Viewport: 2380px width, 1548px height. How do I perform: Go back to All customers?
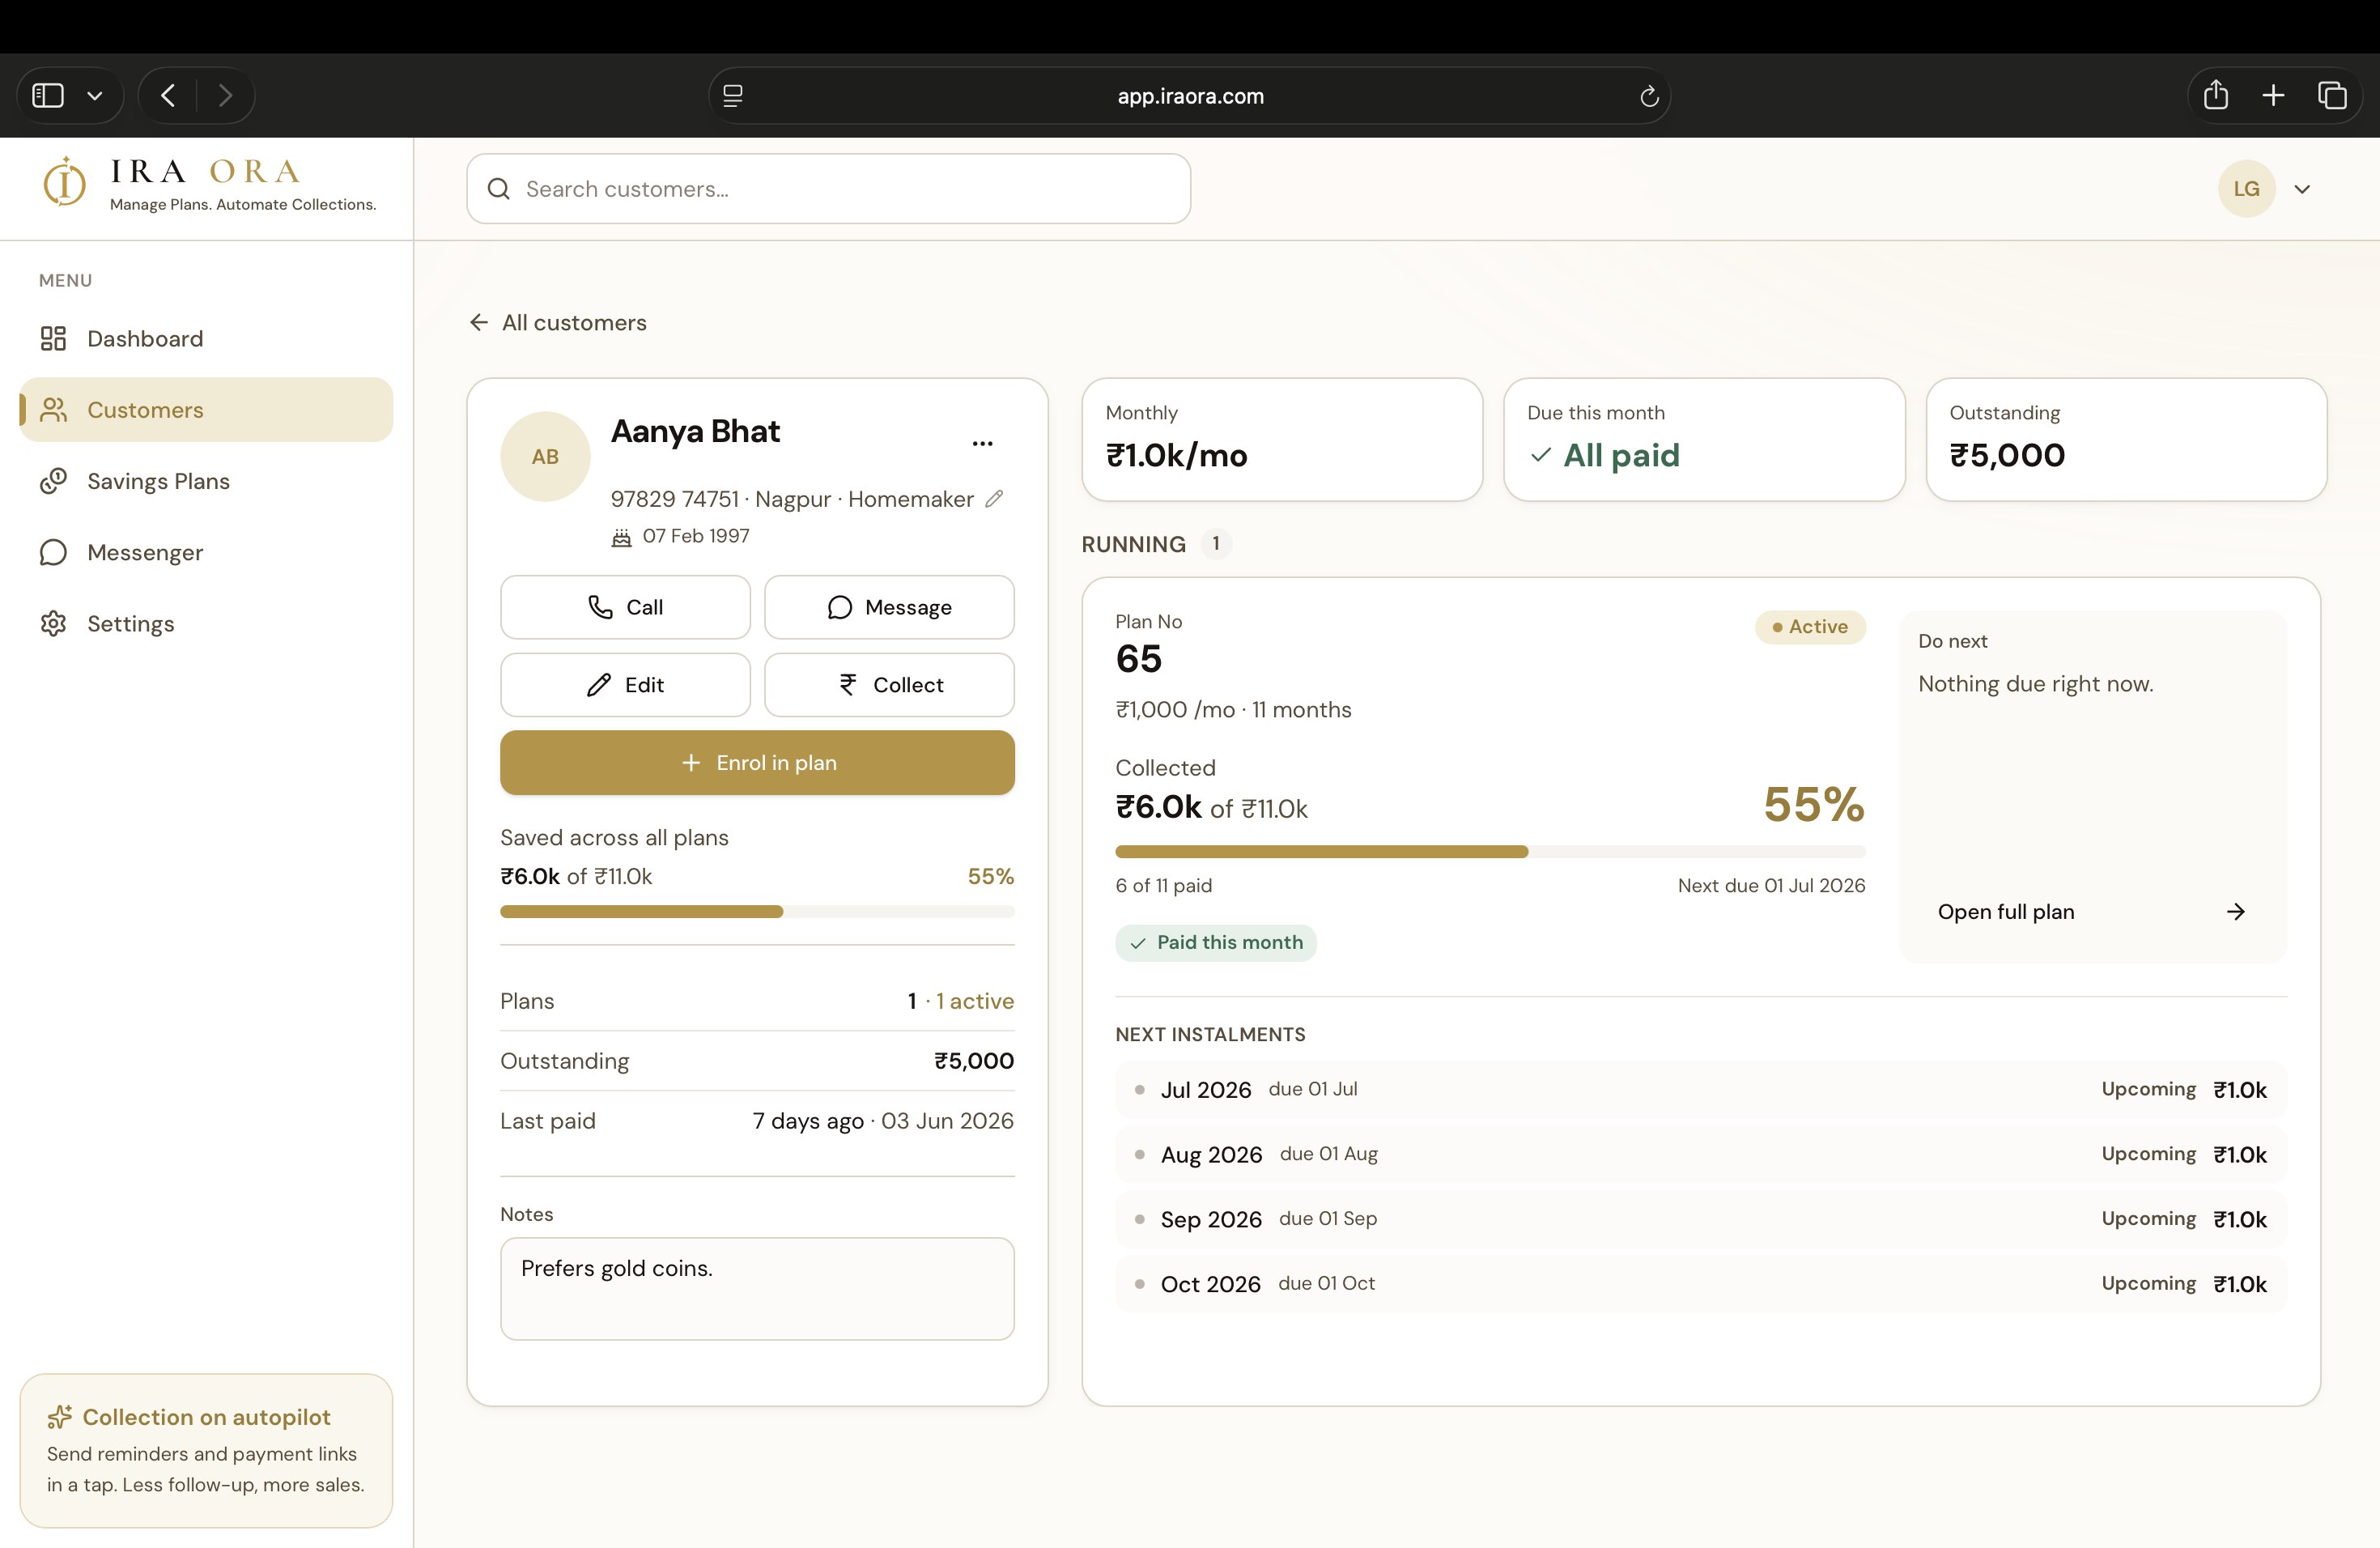[x=558, y=322]
